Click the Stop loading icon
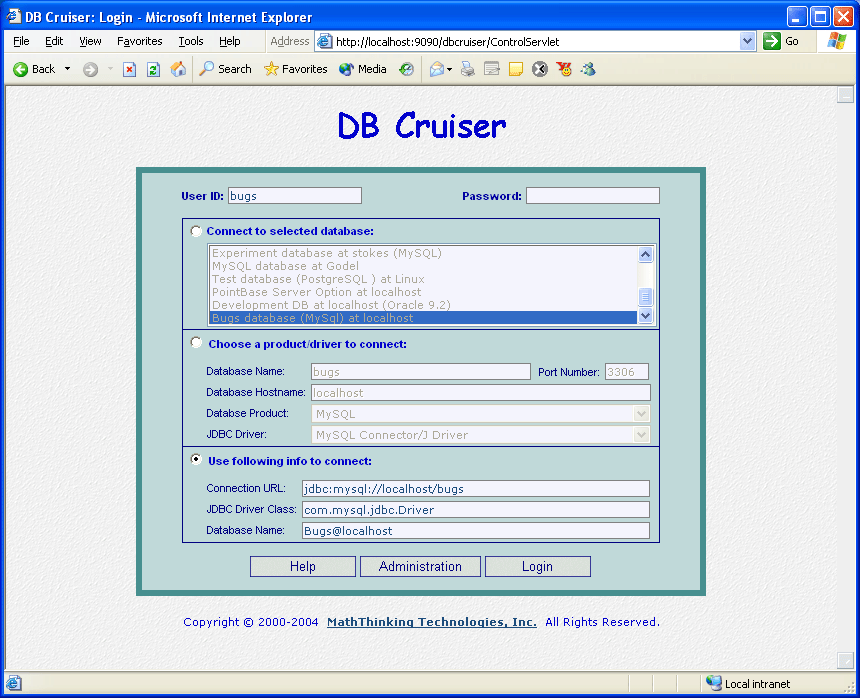 (x=129, y=69)
